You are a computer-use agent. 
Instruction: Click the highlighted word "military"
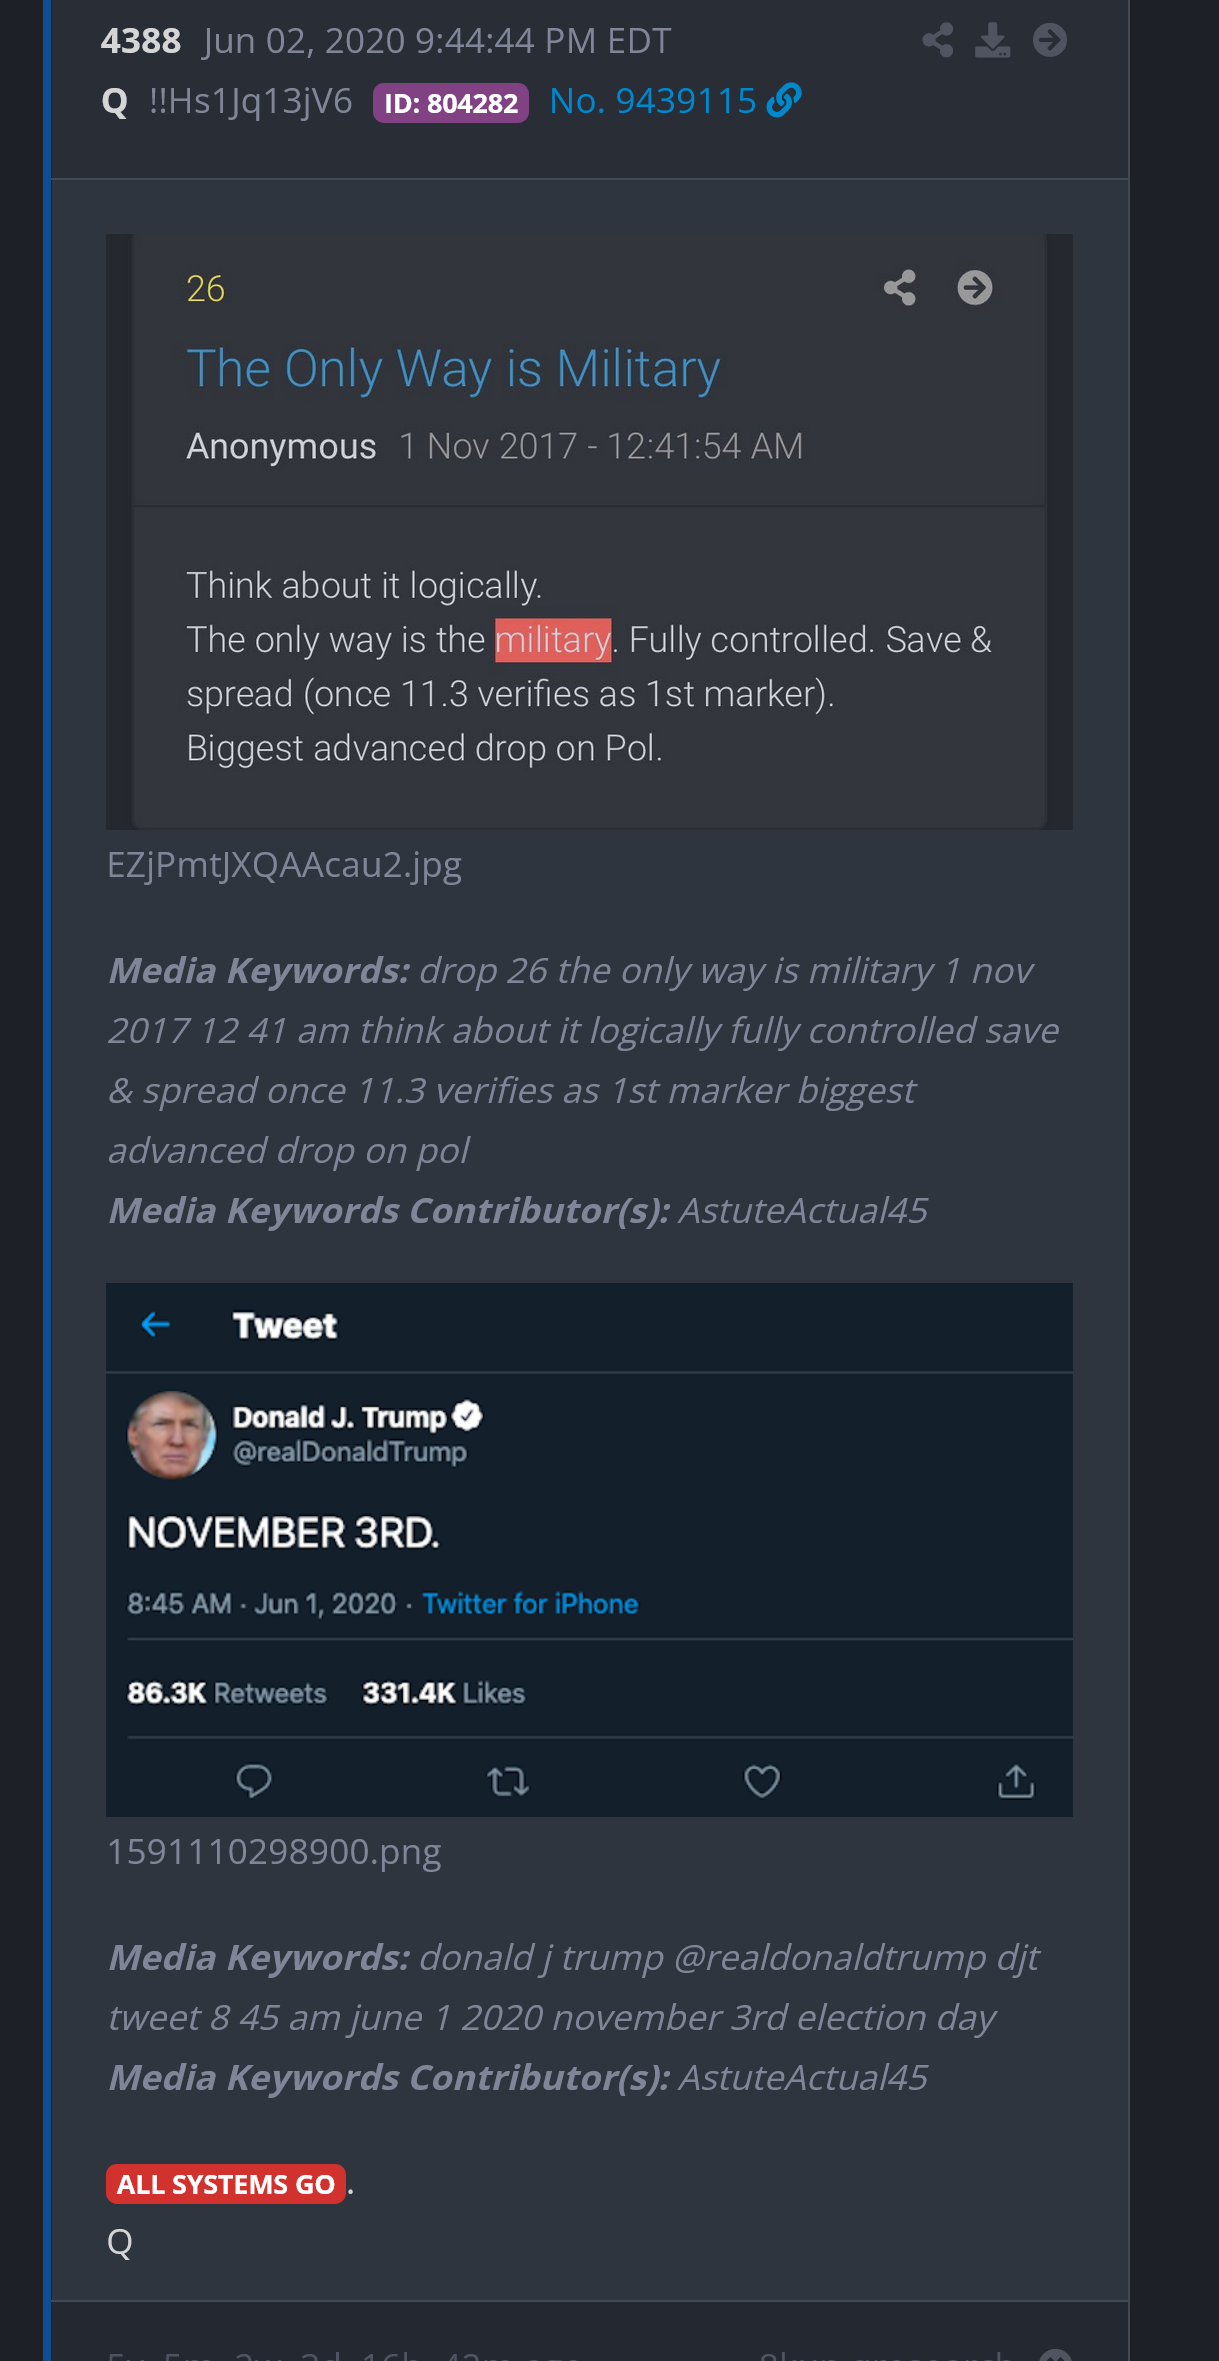(x=552, y=640)
